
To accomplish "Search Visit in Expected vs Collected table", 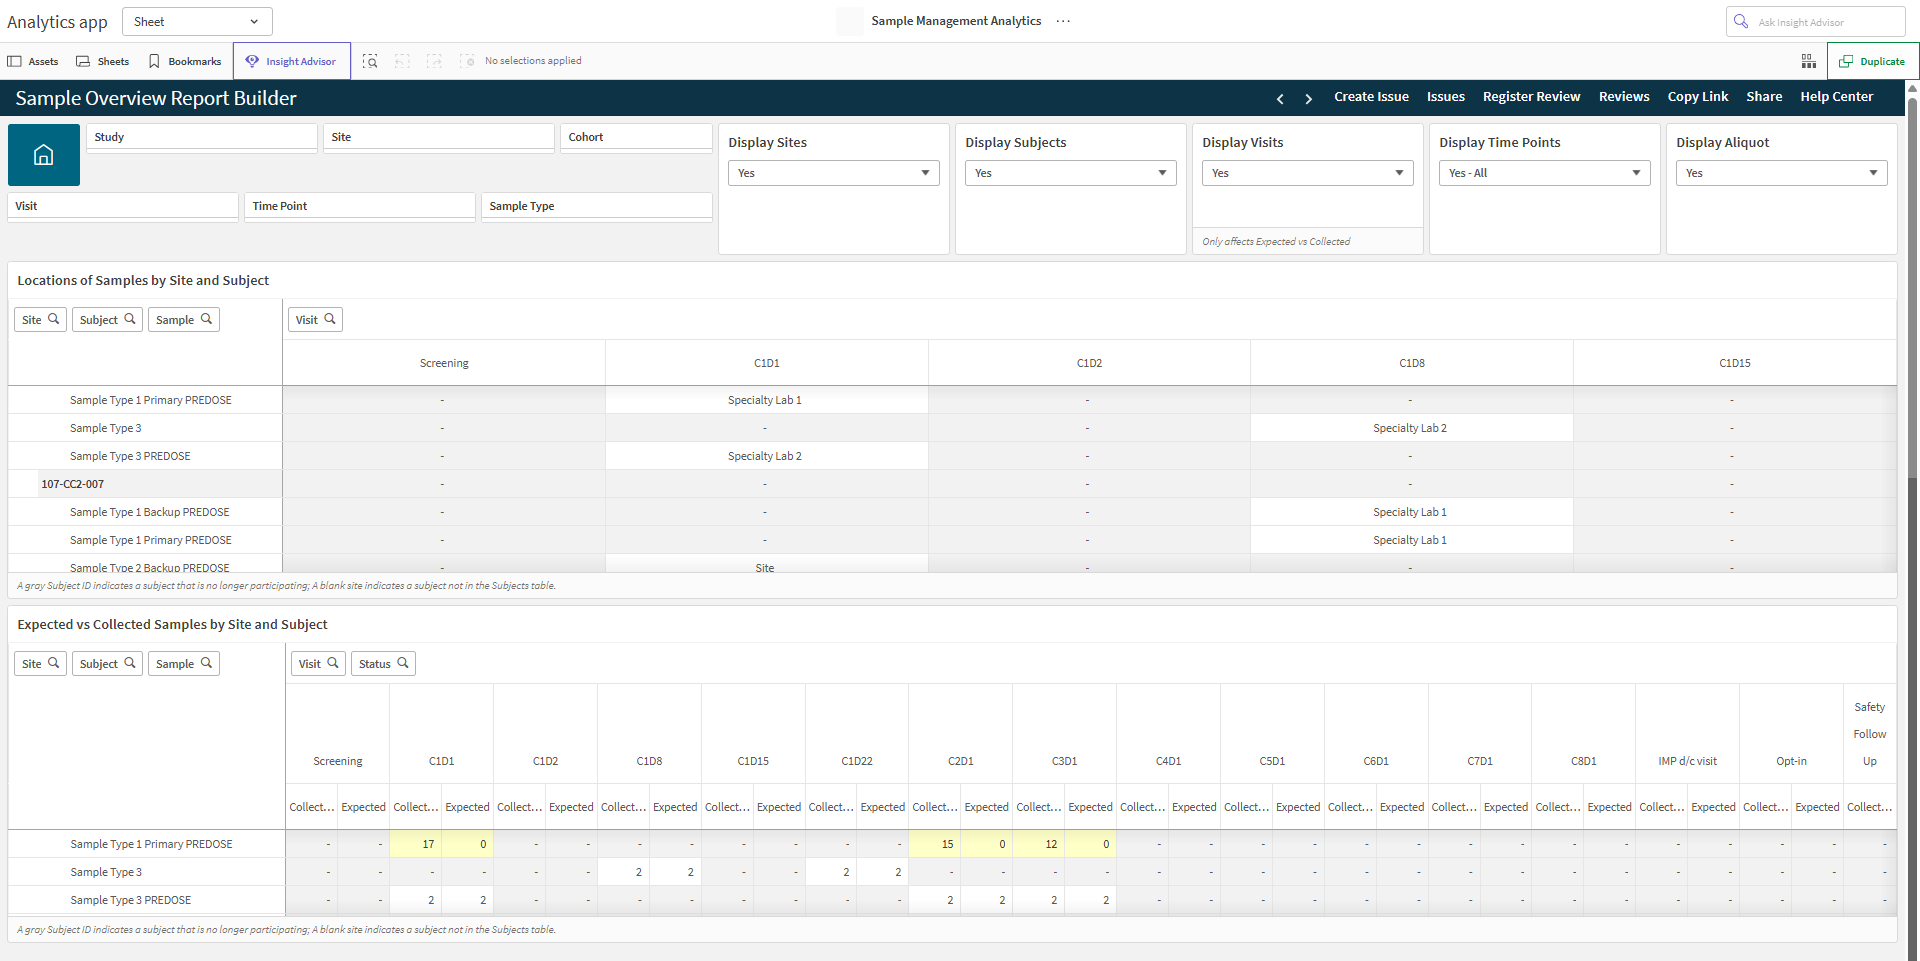I will (x=318, y=664).
